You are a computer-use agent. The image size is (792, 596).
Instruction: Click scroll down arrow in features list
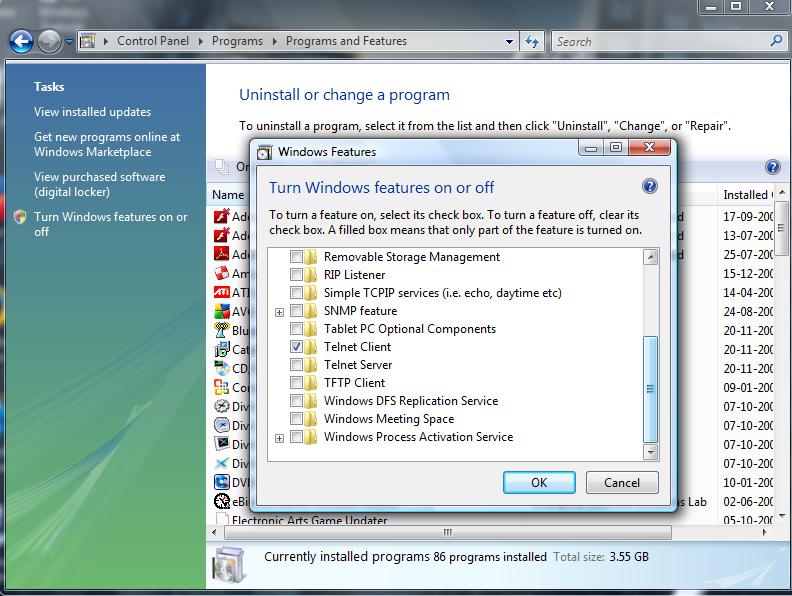[651, 452]
